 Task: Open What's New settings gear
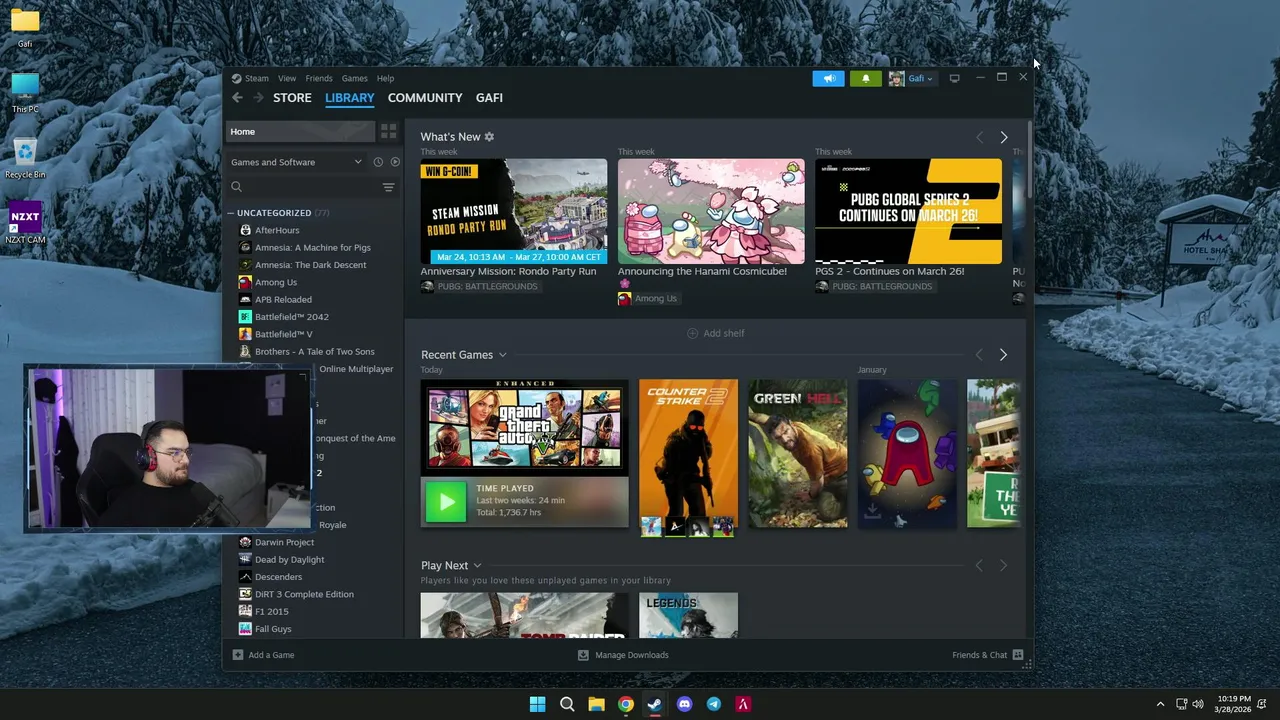489,136
